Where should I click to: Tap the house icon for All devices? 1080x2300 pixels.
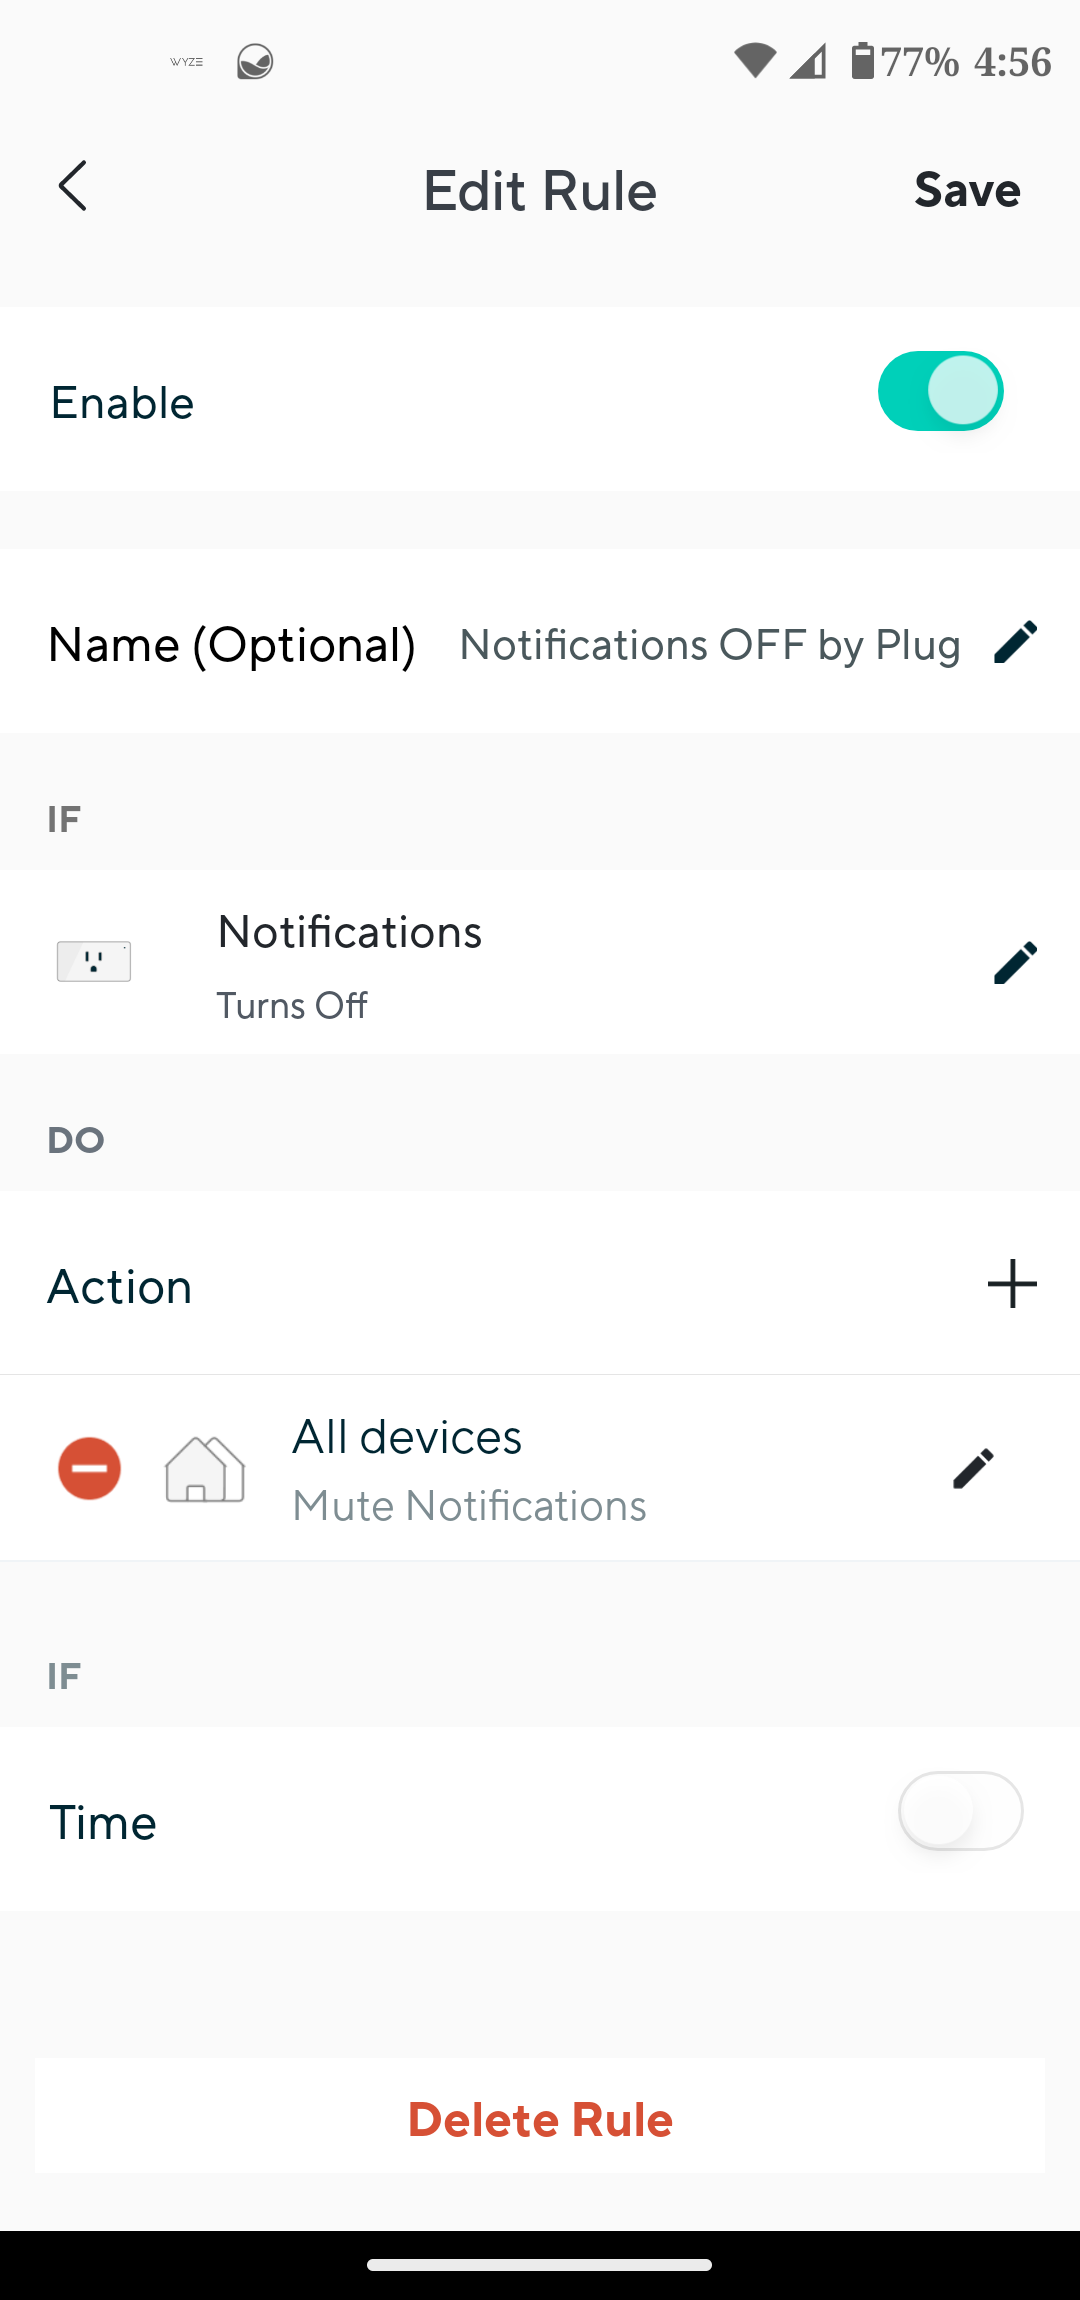[x=205, y=1468]
